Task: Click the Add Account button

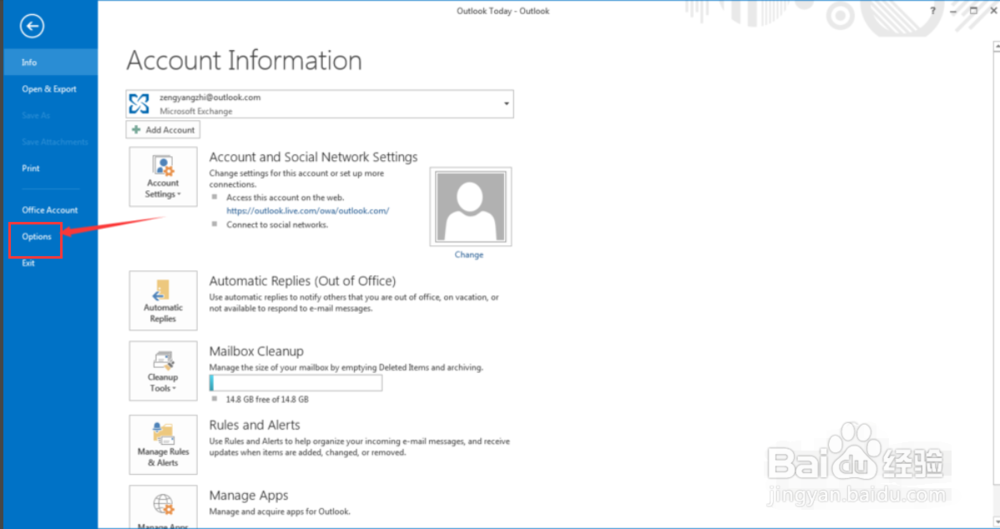Action: [163, 130]
